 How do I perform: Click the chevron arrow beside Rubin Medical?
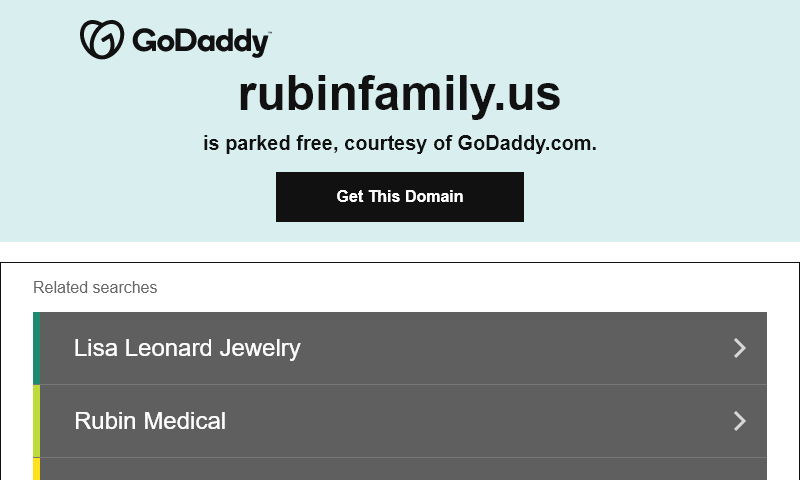click(740, 421)
